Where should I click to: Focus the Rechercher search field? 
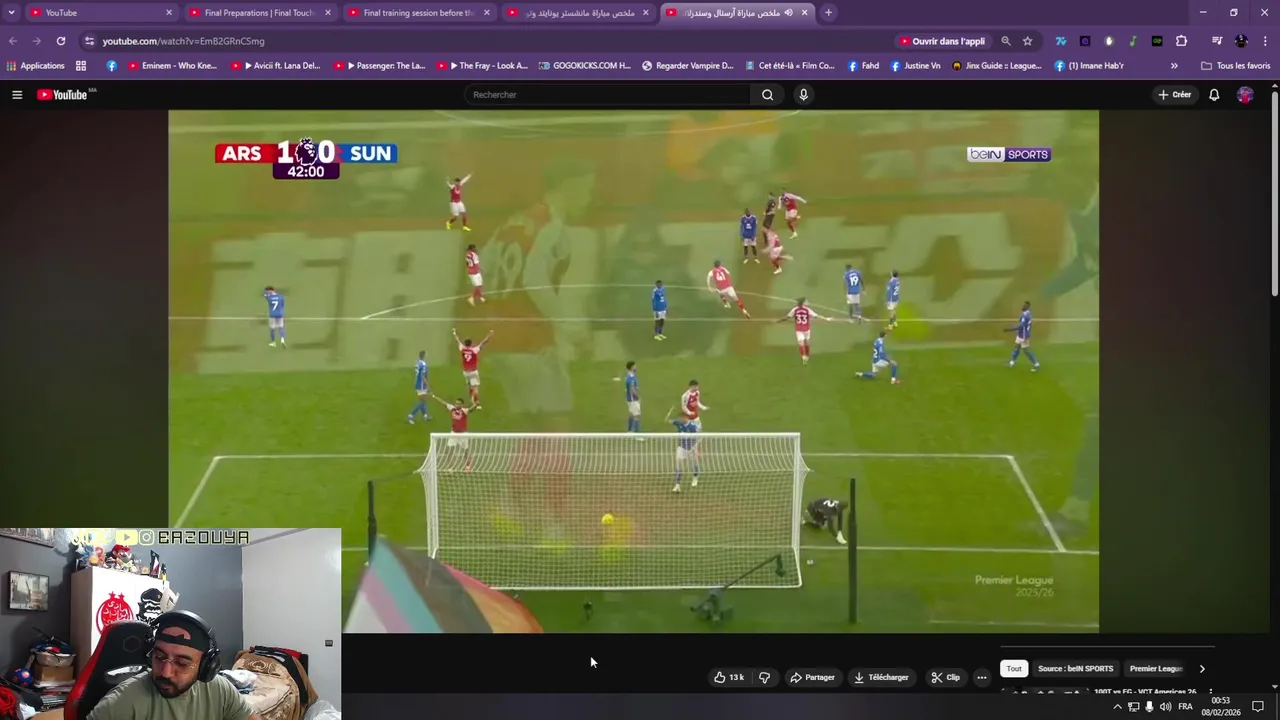coord(607,95)
